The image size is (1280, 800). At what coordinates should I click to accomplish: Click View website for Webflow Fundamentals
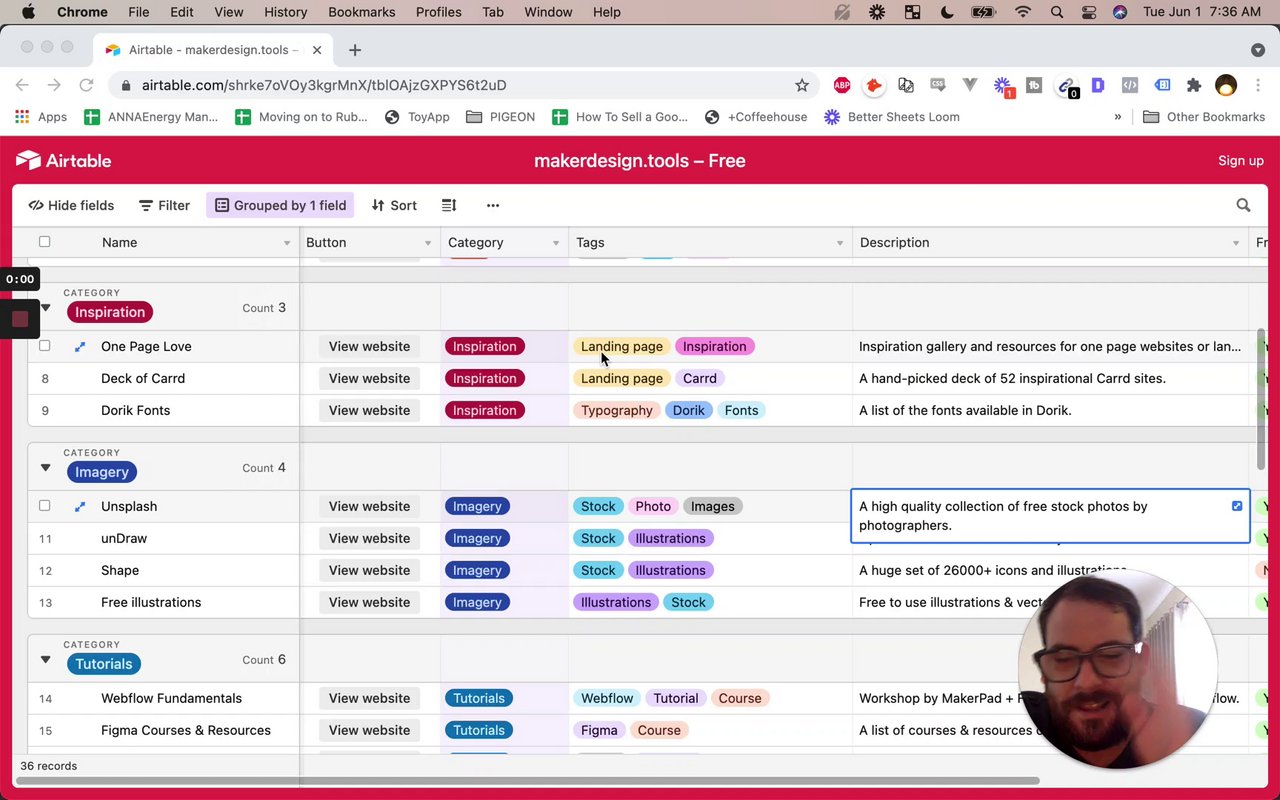pos(369,698)
